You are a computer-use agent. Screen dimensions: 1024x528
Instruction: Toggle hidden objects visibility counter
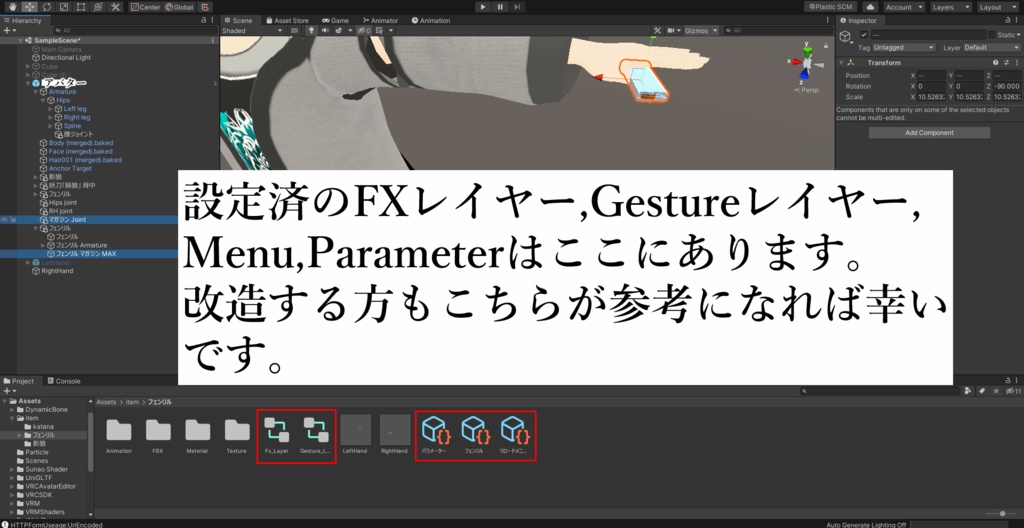tap(364, 30)
